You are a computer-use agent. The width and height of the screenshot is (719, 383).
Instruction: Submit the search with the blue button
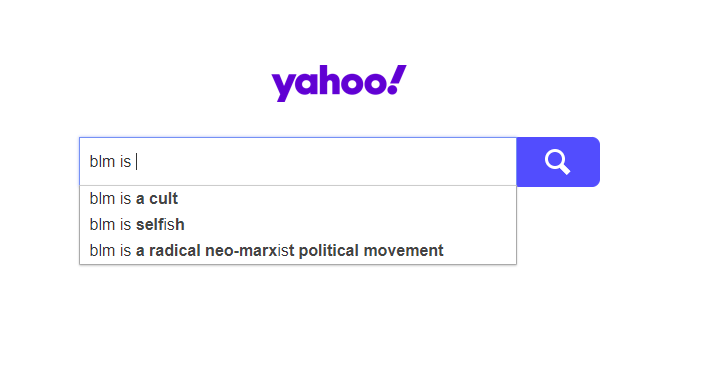(x=558, y=162)
